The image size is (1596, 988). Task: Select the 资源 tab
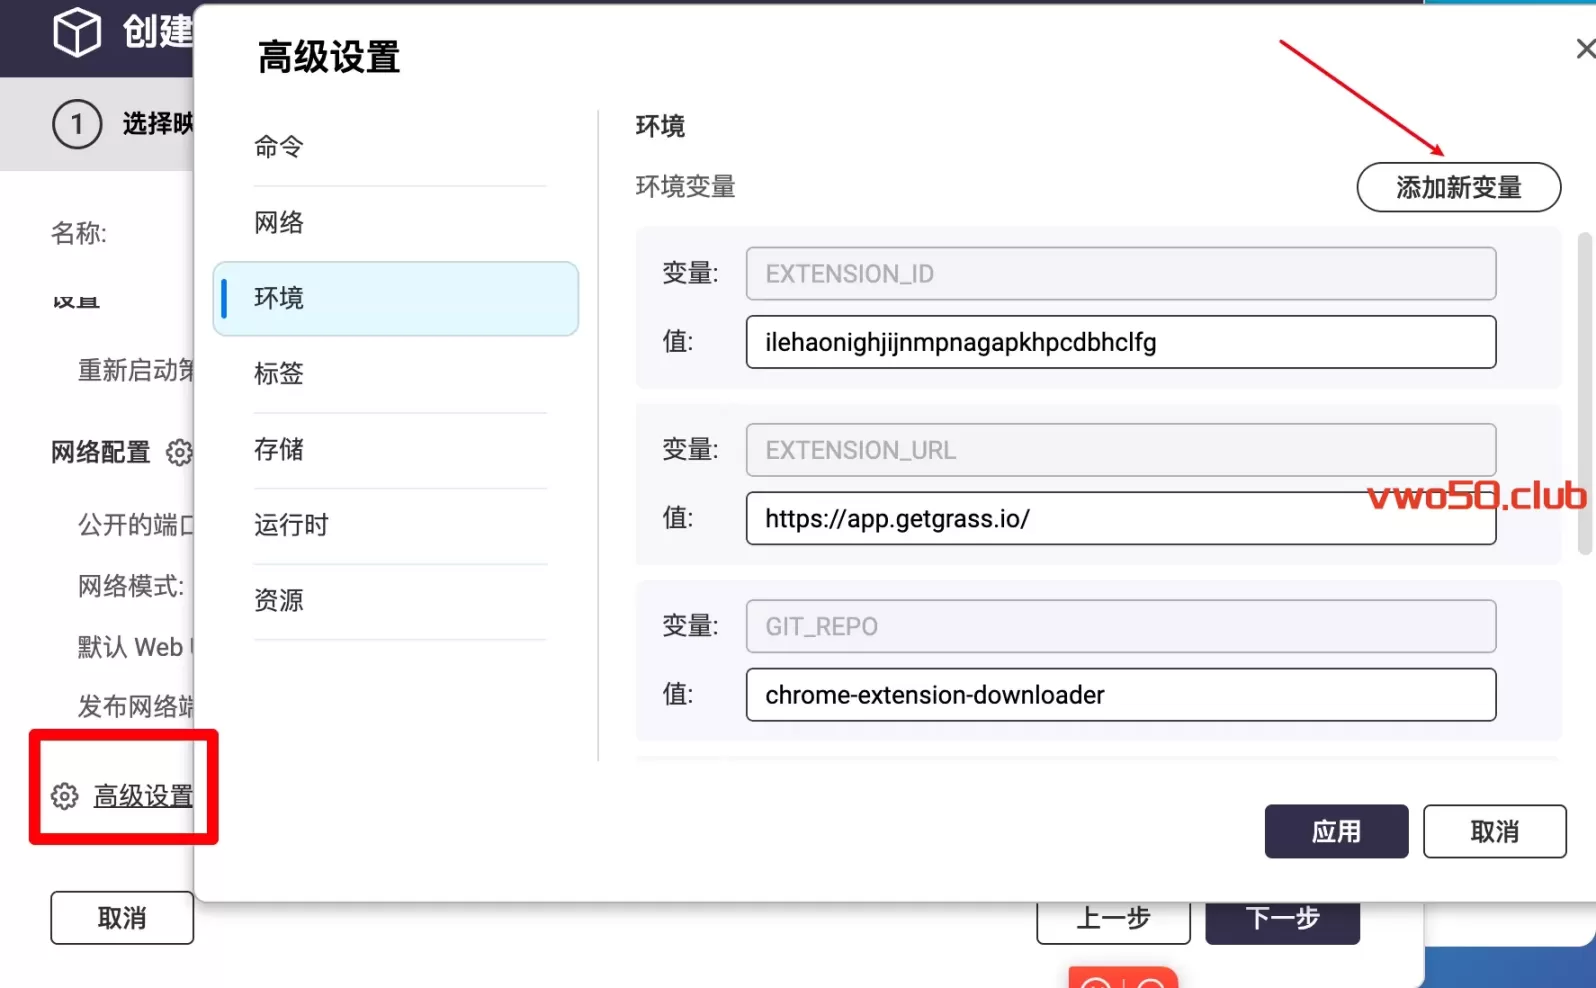(279, 600)
